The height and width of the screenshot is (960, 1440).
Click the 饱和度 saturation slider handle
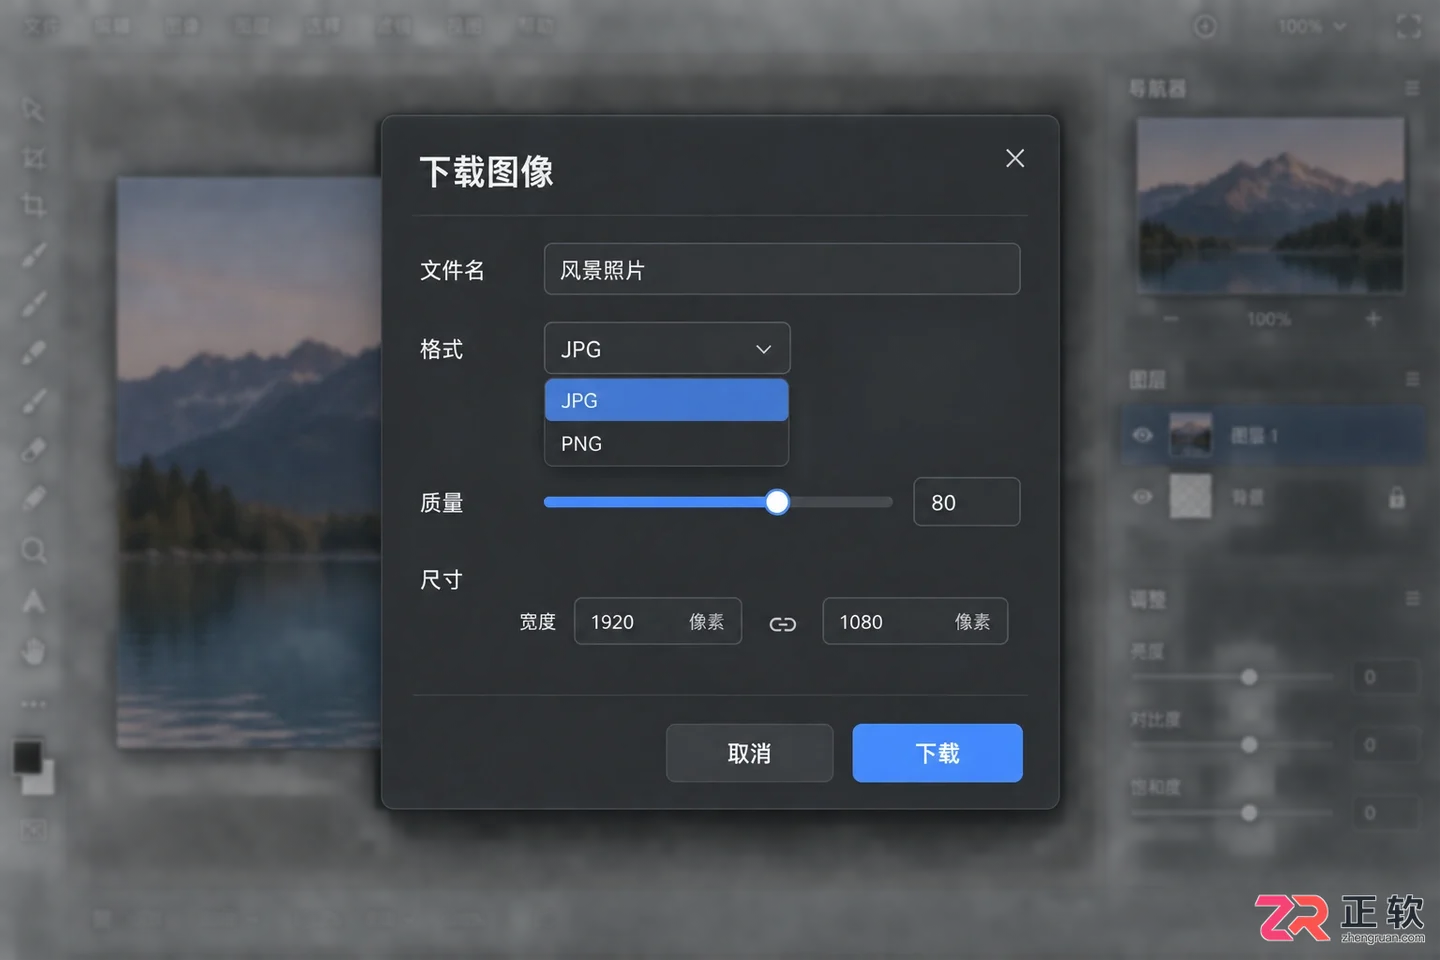pyautogui.click(x=1249, y=813)
